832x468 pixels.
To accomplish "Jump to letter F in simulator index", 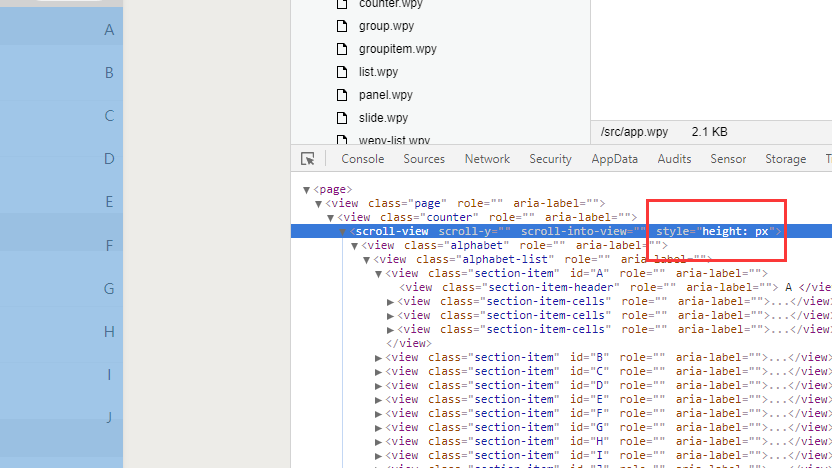I will click(109, 245).
